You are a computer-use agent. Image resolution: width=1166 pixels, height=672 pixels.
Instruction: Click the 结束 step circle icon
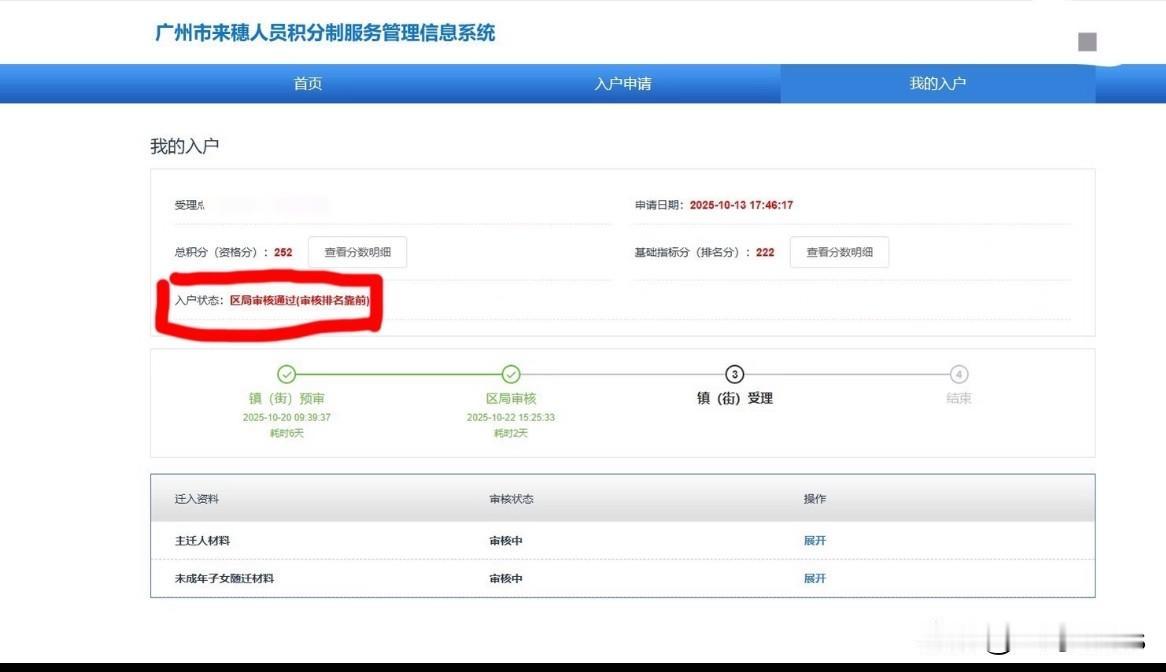(x=958, y=375)
